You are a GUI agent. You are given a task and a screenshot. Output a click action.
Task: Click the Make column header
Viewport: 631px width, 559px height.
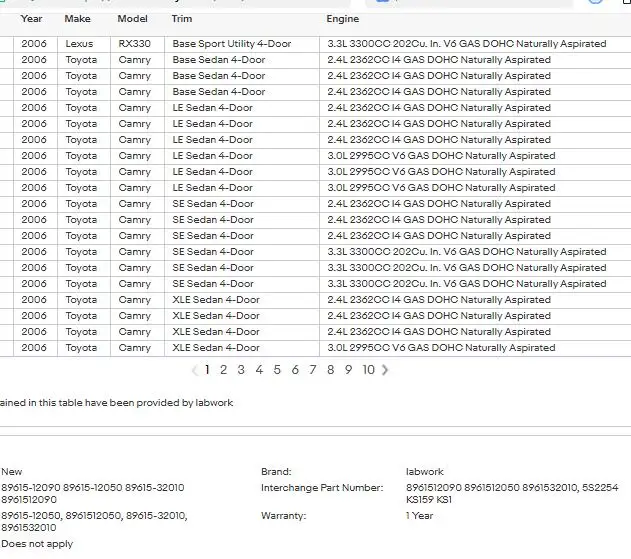(x=77, y=19)
